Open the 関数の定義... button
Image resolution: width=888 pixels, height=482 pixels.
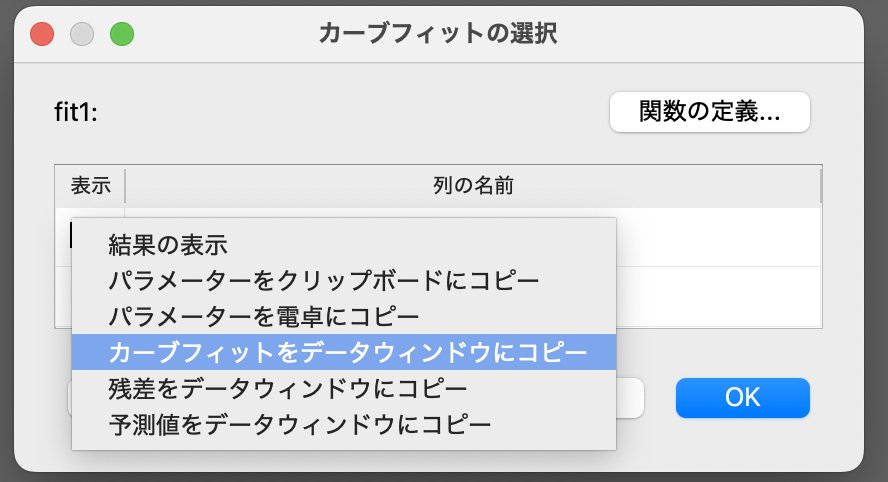[709, 112]
